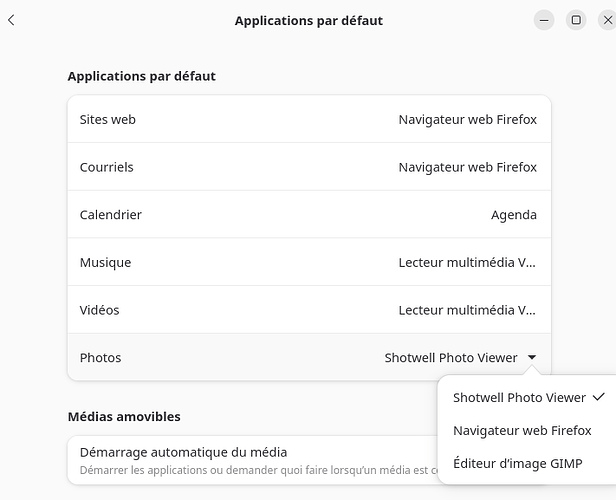Viewport: 616px width, 500px height.
Task: Maximize the settings window
Action: point(576,20)
